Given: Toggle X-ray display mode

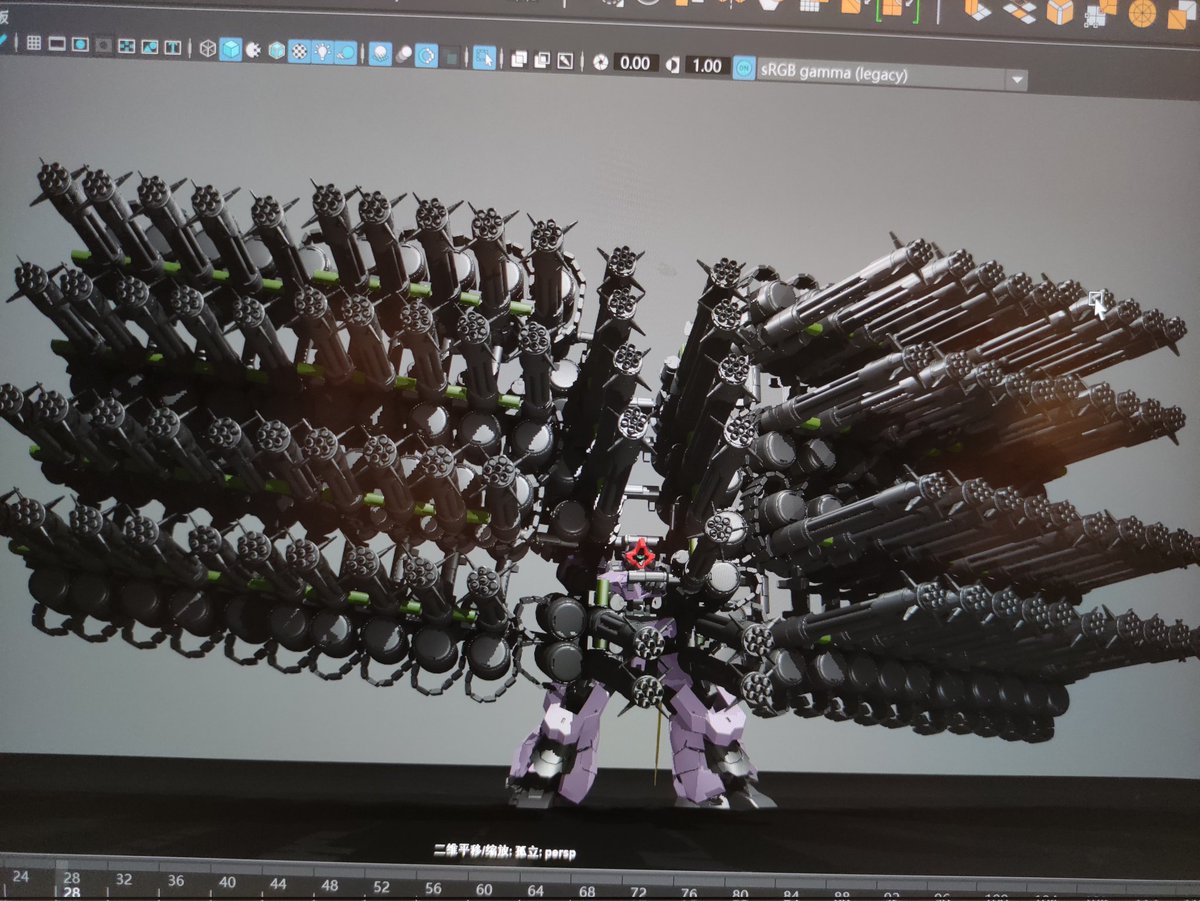Looking at the screenshot, I should (518, 59).
